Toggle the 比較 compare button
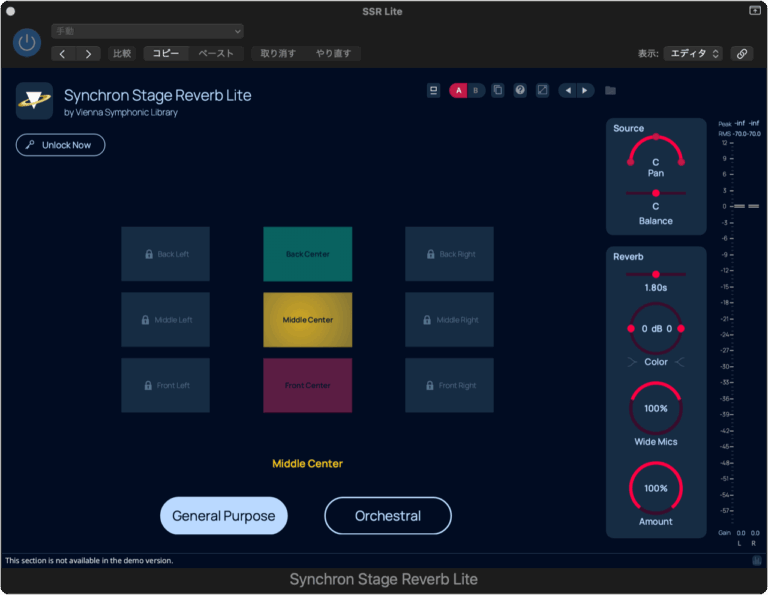This screenshot has width=768, height=595. pyautogui.click(x=122, y=54)
